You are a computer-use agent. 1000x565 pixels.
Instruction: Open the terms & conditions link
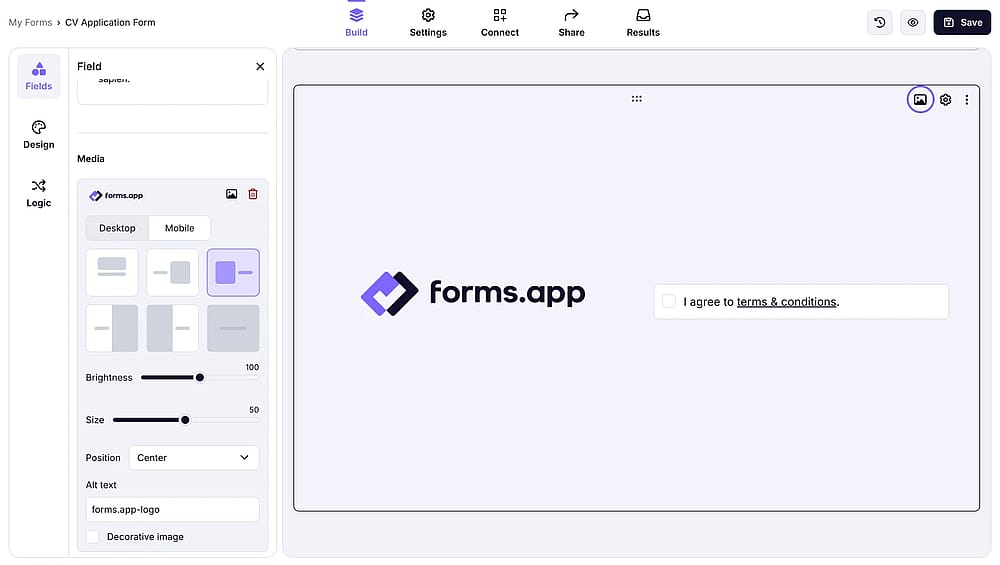point(786,302)
